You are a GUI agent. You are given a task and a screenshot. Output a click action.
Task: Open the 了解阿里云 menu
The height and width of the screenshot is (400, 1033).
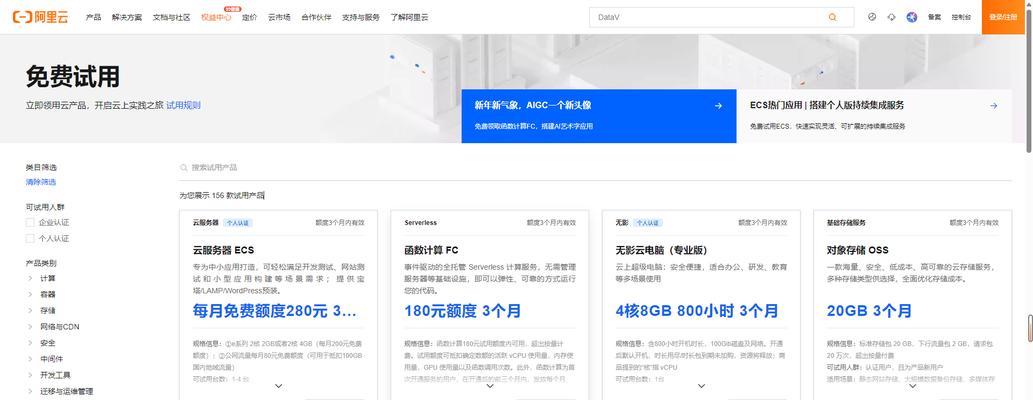click(x=409, y=17)
